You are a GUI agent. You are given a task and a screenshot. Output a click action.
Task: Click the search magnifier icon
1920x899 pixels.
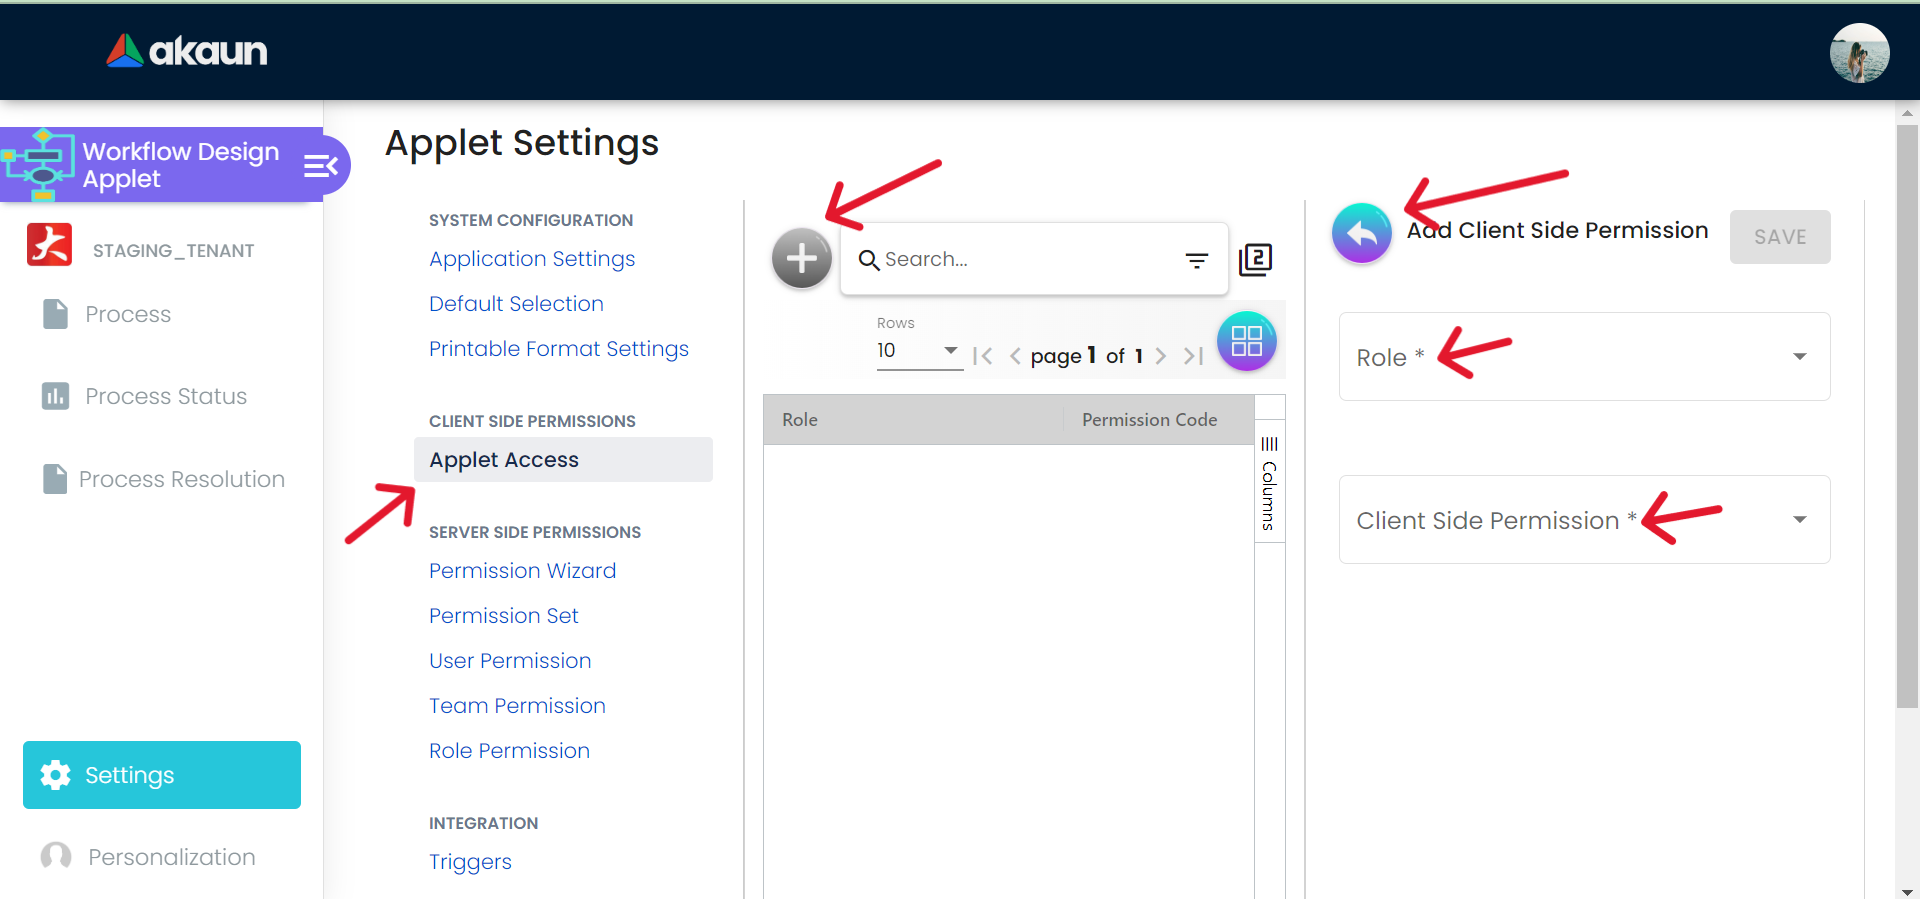pos(869,260)
